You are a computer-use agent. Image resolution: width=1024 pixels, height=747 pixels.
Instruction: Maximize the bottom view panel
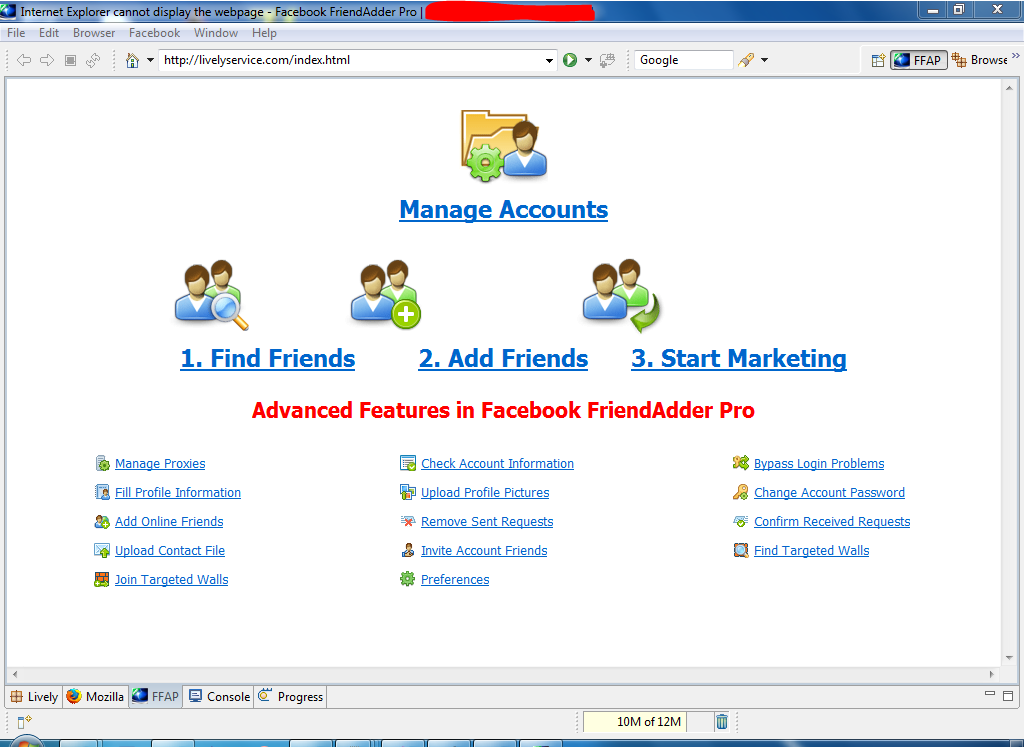point(1008,696)
